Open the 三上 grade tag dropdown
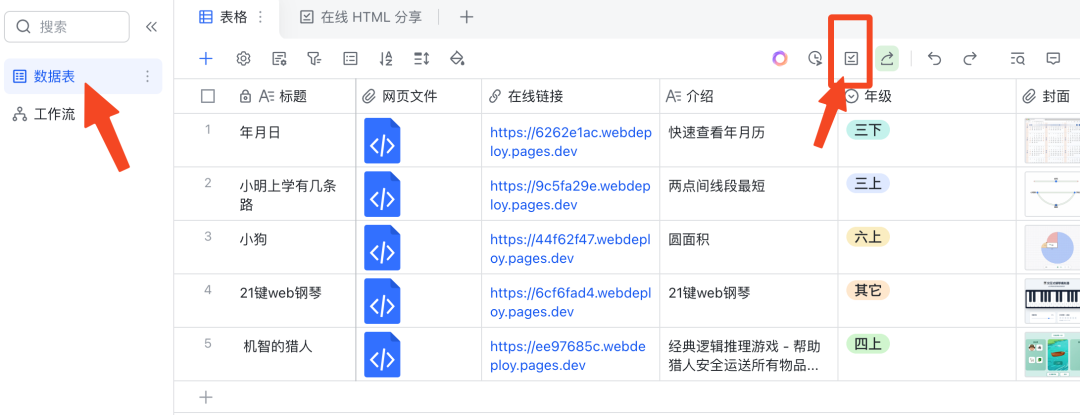This screenshot has height=415, width=1080. coord(868,183)
